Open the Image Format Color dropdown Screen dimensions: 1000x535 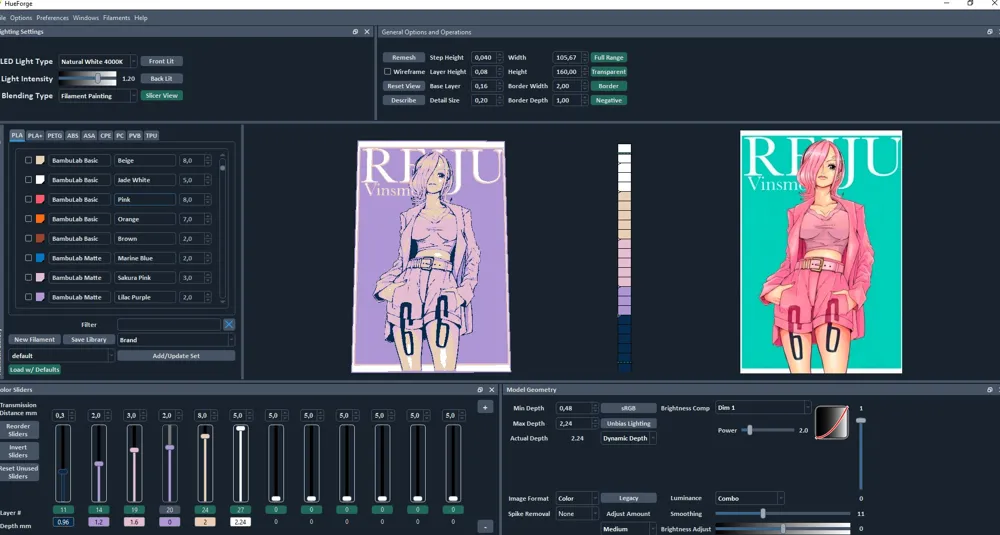[577, 499]
